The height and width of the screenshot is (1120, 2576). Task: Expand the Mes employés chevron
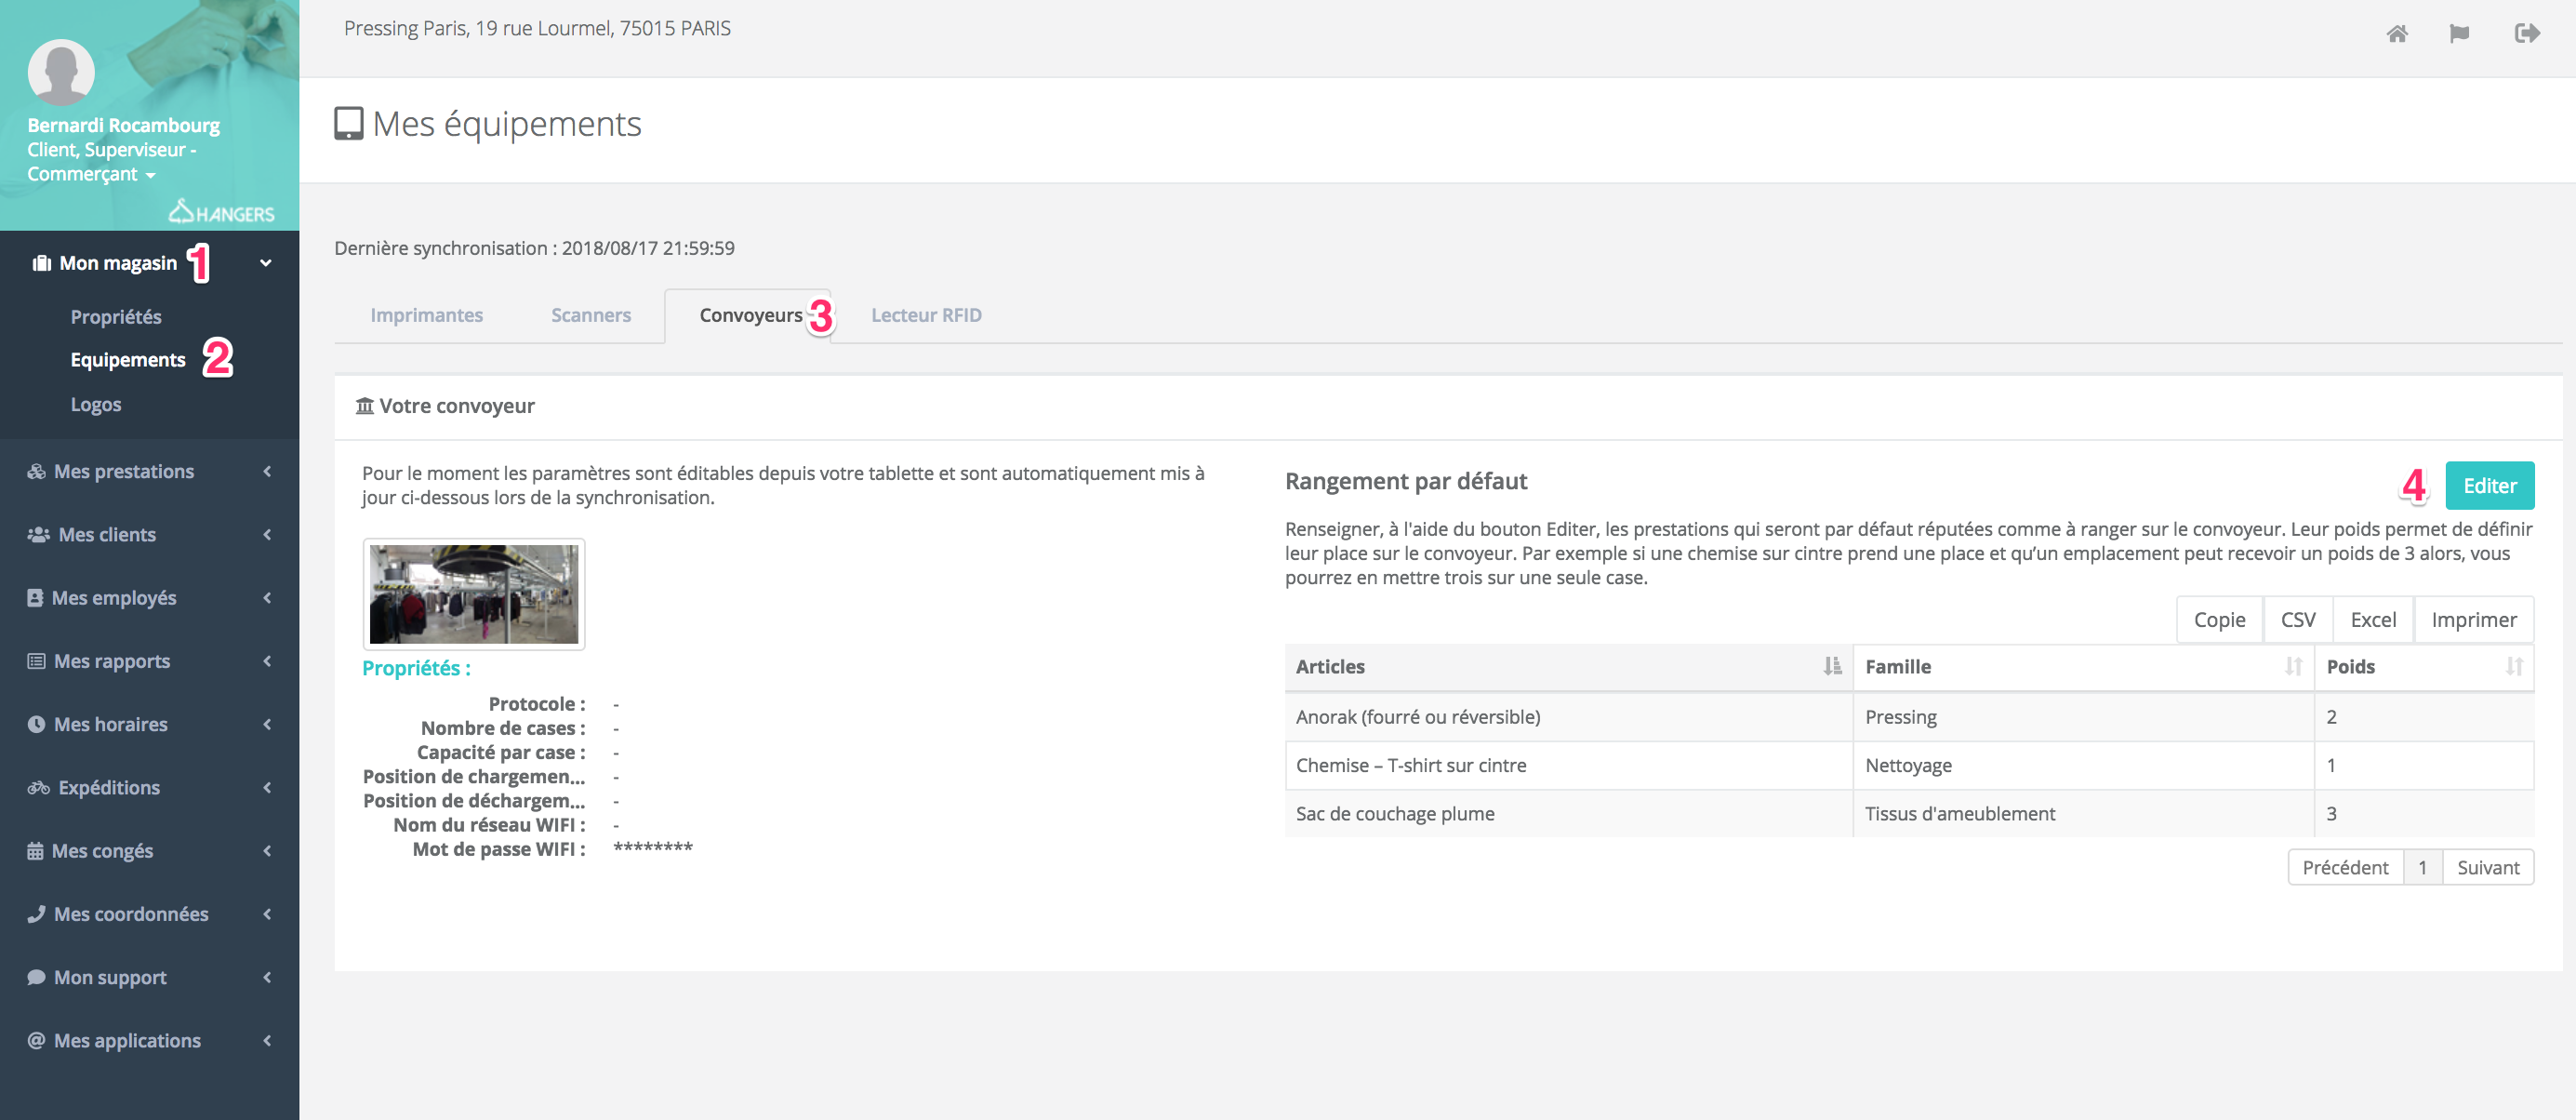(x=267, y=597)
